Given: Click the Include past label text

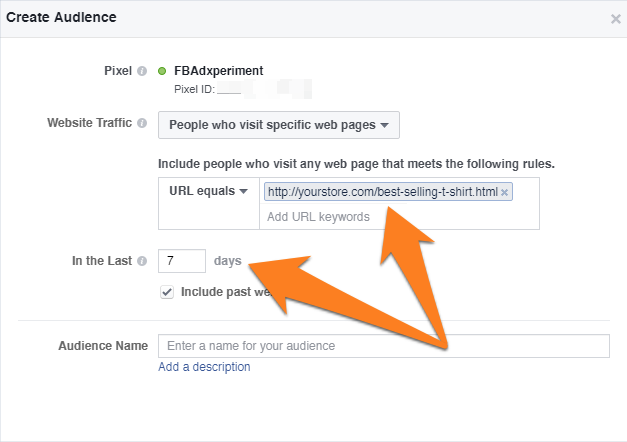Looking at the screenshot, I should pyautogui.click(x=226, y=292).
